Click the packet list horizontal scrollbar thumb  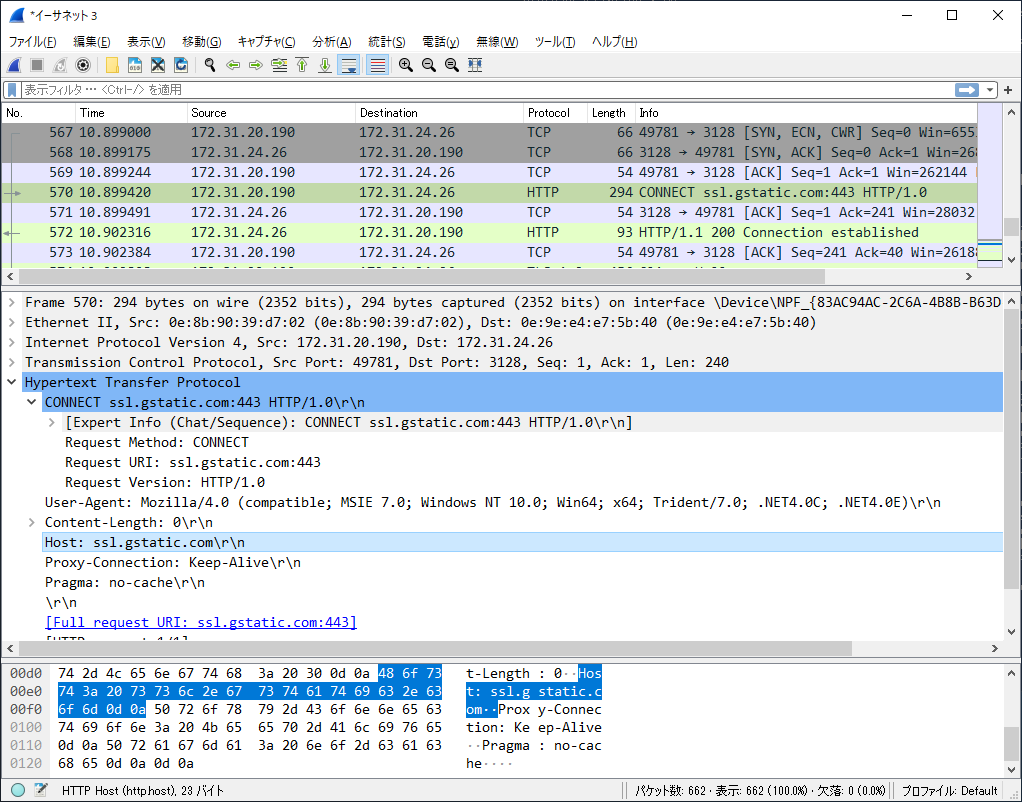(x=422, y=276)
